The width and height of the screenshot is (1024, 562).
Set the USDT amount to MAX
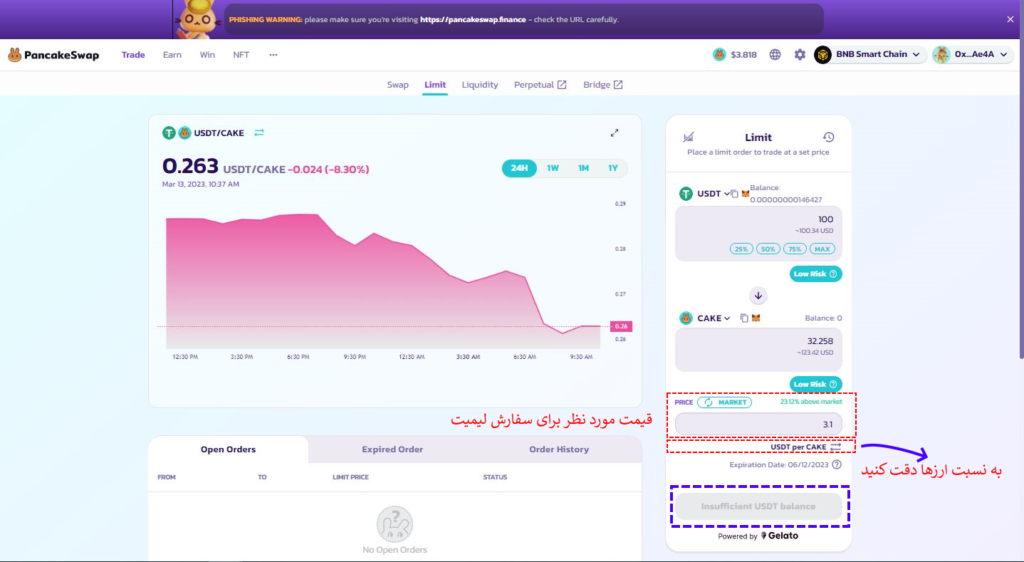[x=822, y=249]
